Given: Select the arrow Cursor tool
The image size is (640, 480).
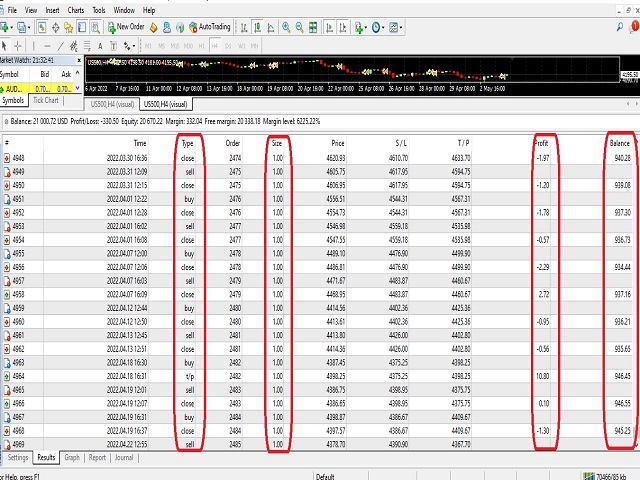Looking at the screenshot, I should pos(4,46).
